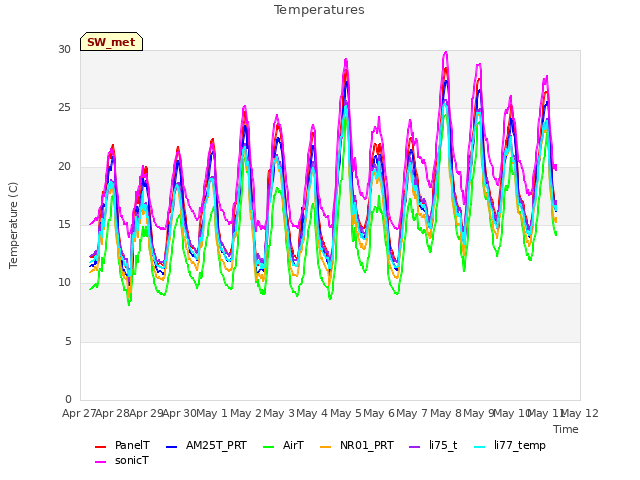Viewport: 640px width, 480px height.
Task: Click the 25 y-axis tick label
Action: point(64,108)
